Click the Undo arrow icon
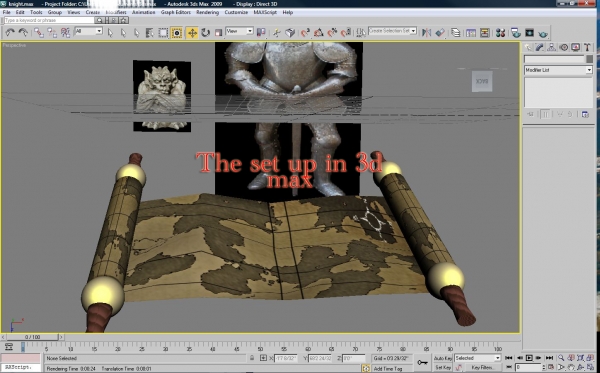 coord(10,33)
